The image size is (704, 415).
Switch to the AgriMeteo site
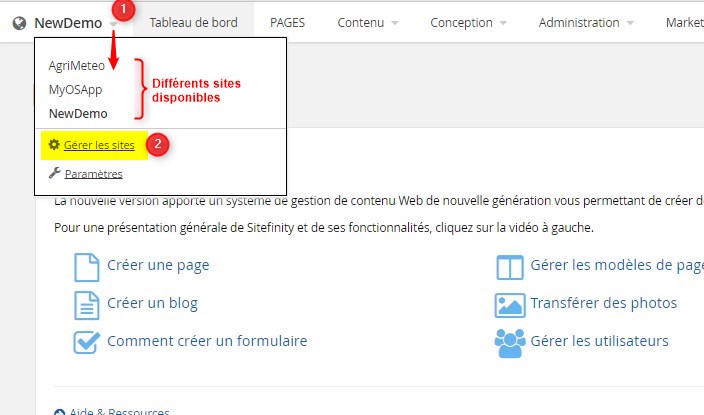(76, 66)
